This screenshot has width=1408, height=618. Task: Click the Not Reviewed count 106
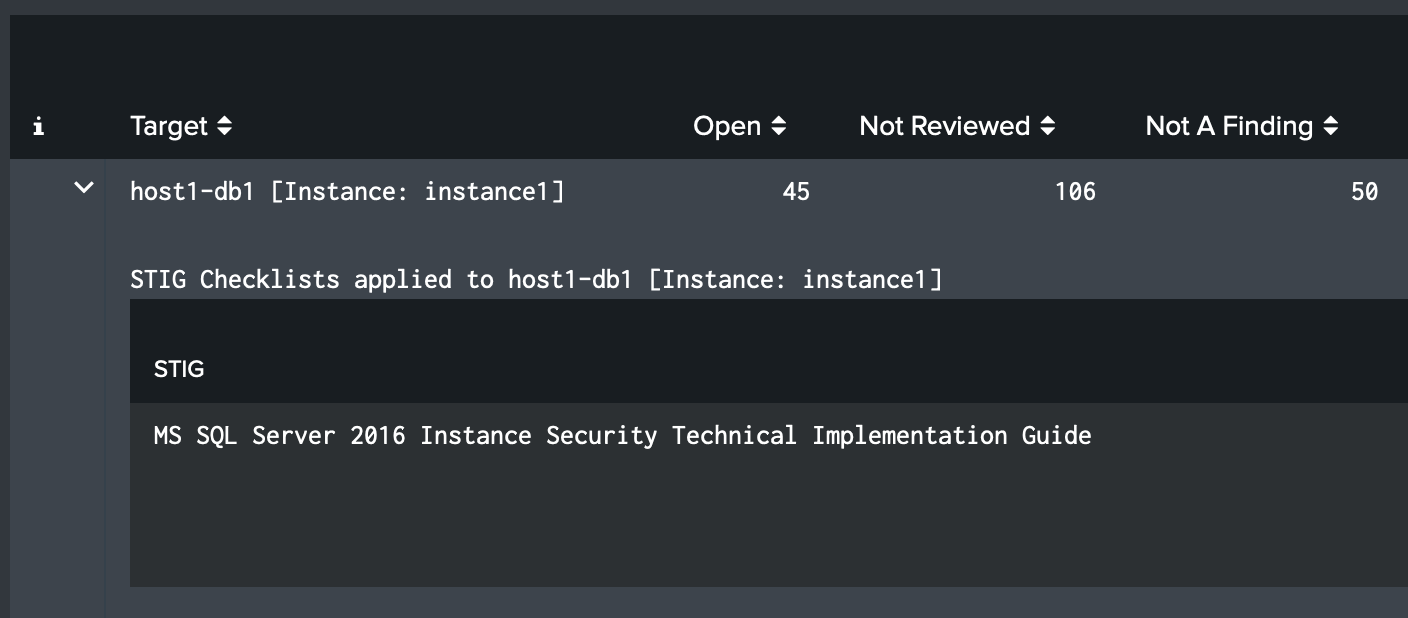coord(1075,191)
